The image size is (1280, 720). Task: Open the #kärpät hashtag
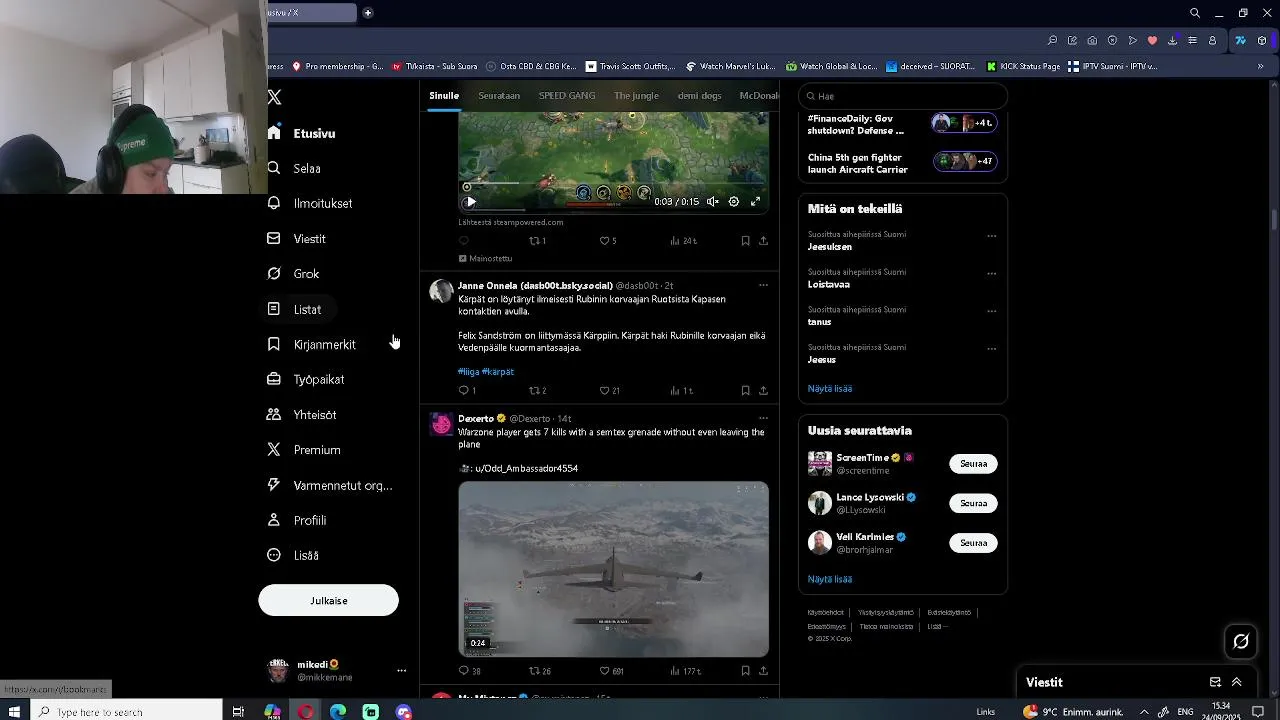[498, 371]
